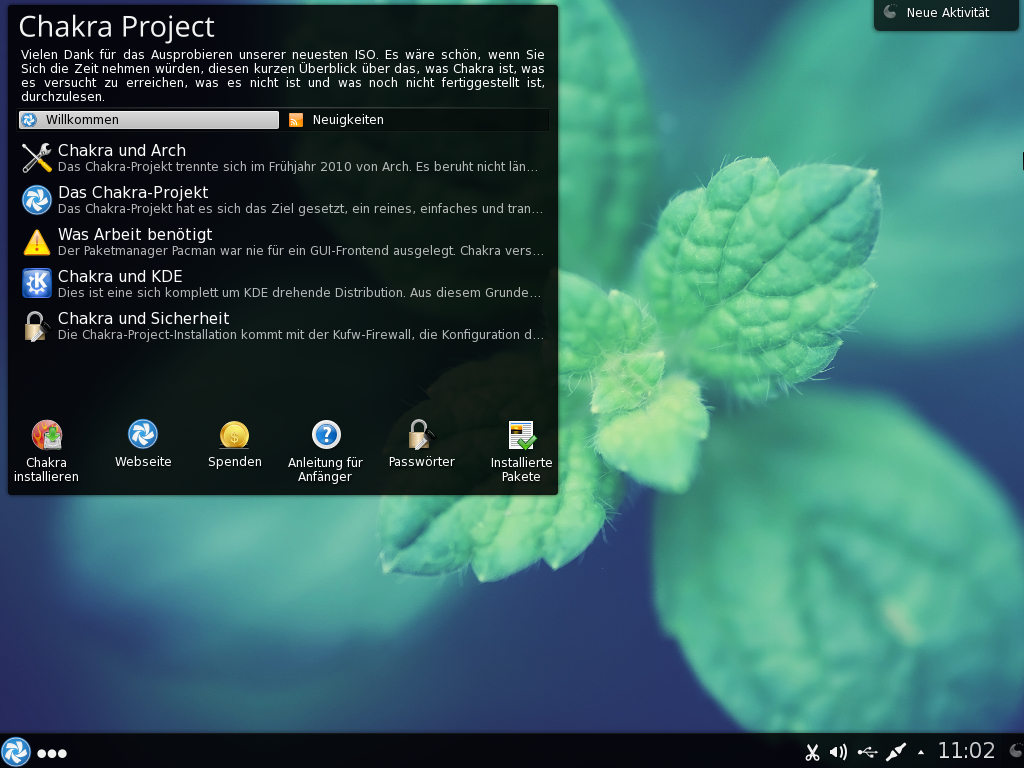Viewport: 1024px width, 768px height.
Task: Click the network plug icon in the tray
Action: (x=896, y=752)
